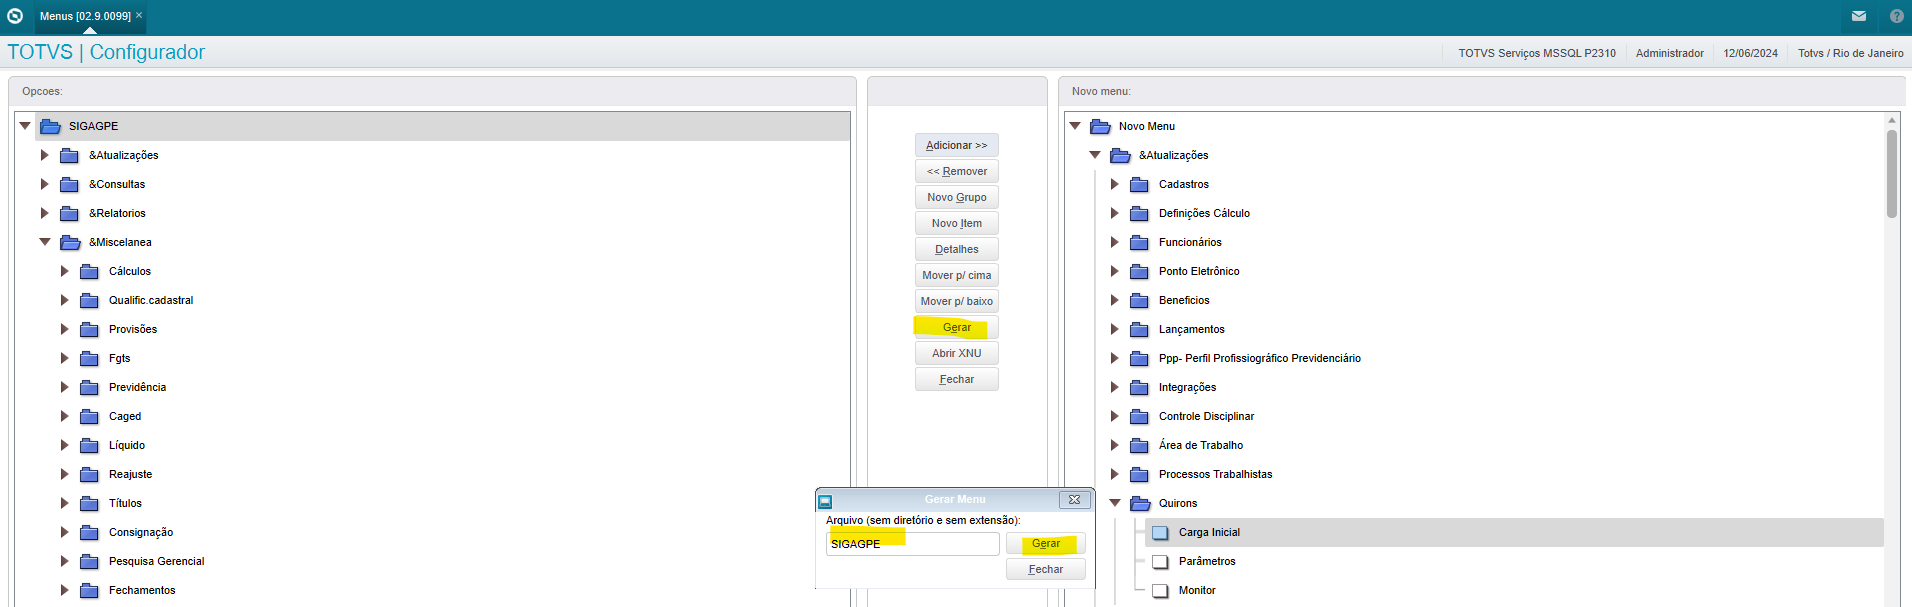Image resolution: width=1912 pixels, height=607 pixels.
Task: Click the &Relatorios folder icon
Action: [x=69, y=213]
